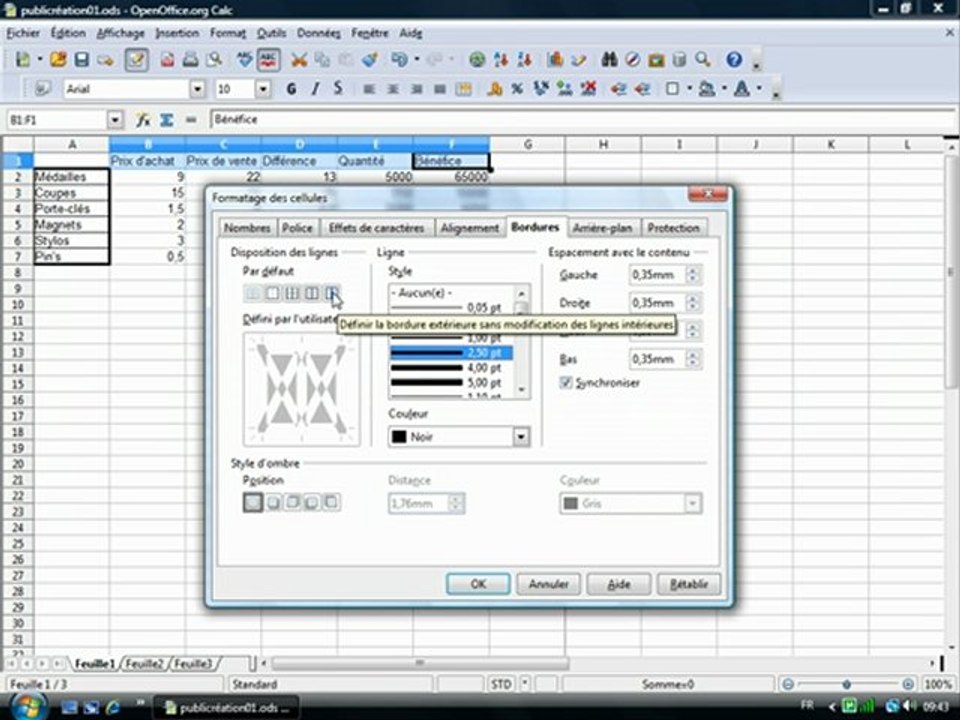Select the first default border preset
960x720 pixels.
(253, 293)
